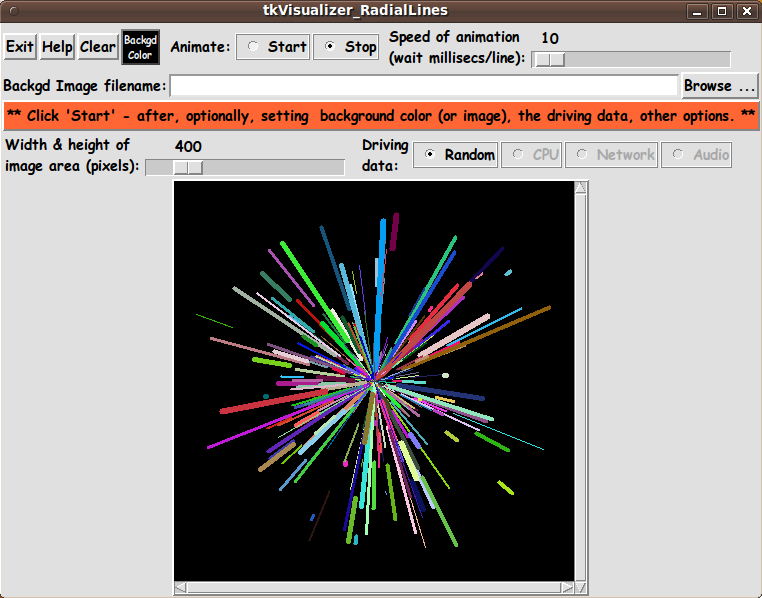762x598 pixels.
Task: Click the tkVisualizer_RadialLines title bar text
Action: click(x=355, y=10)
